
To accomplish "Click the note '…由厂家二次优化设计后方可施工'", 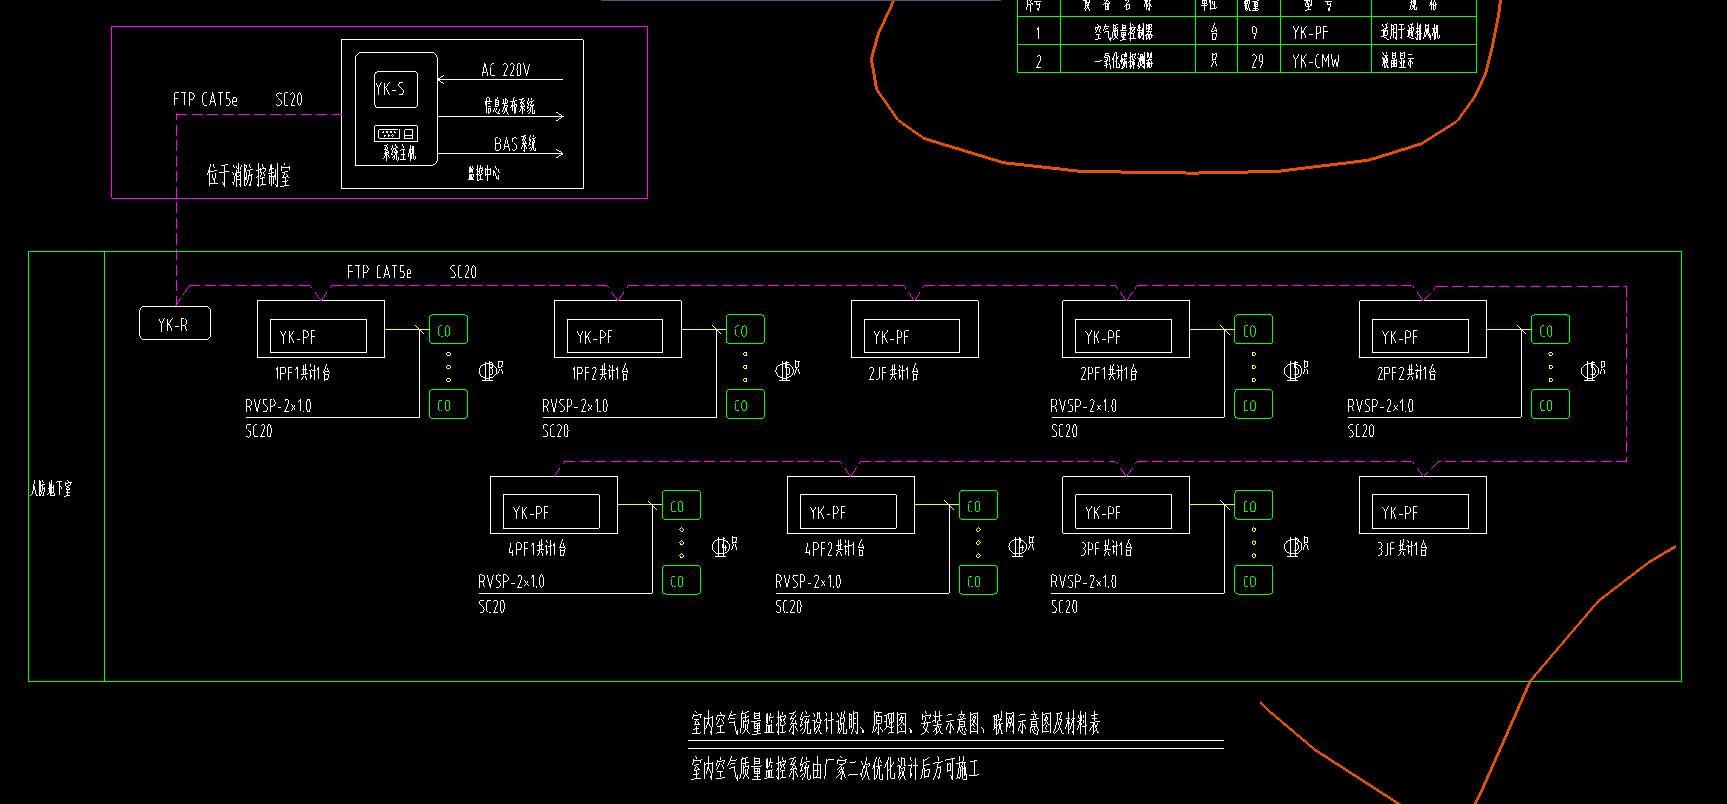I will (x=835, y=769).
